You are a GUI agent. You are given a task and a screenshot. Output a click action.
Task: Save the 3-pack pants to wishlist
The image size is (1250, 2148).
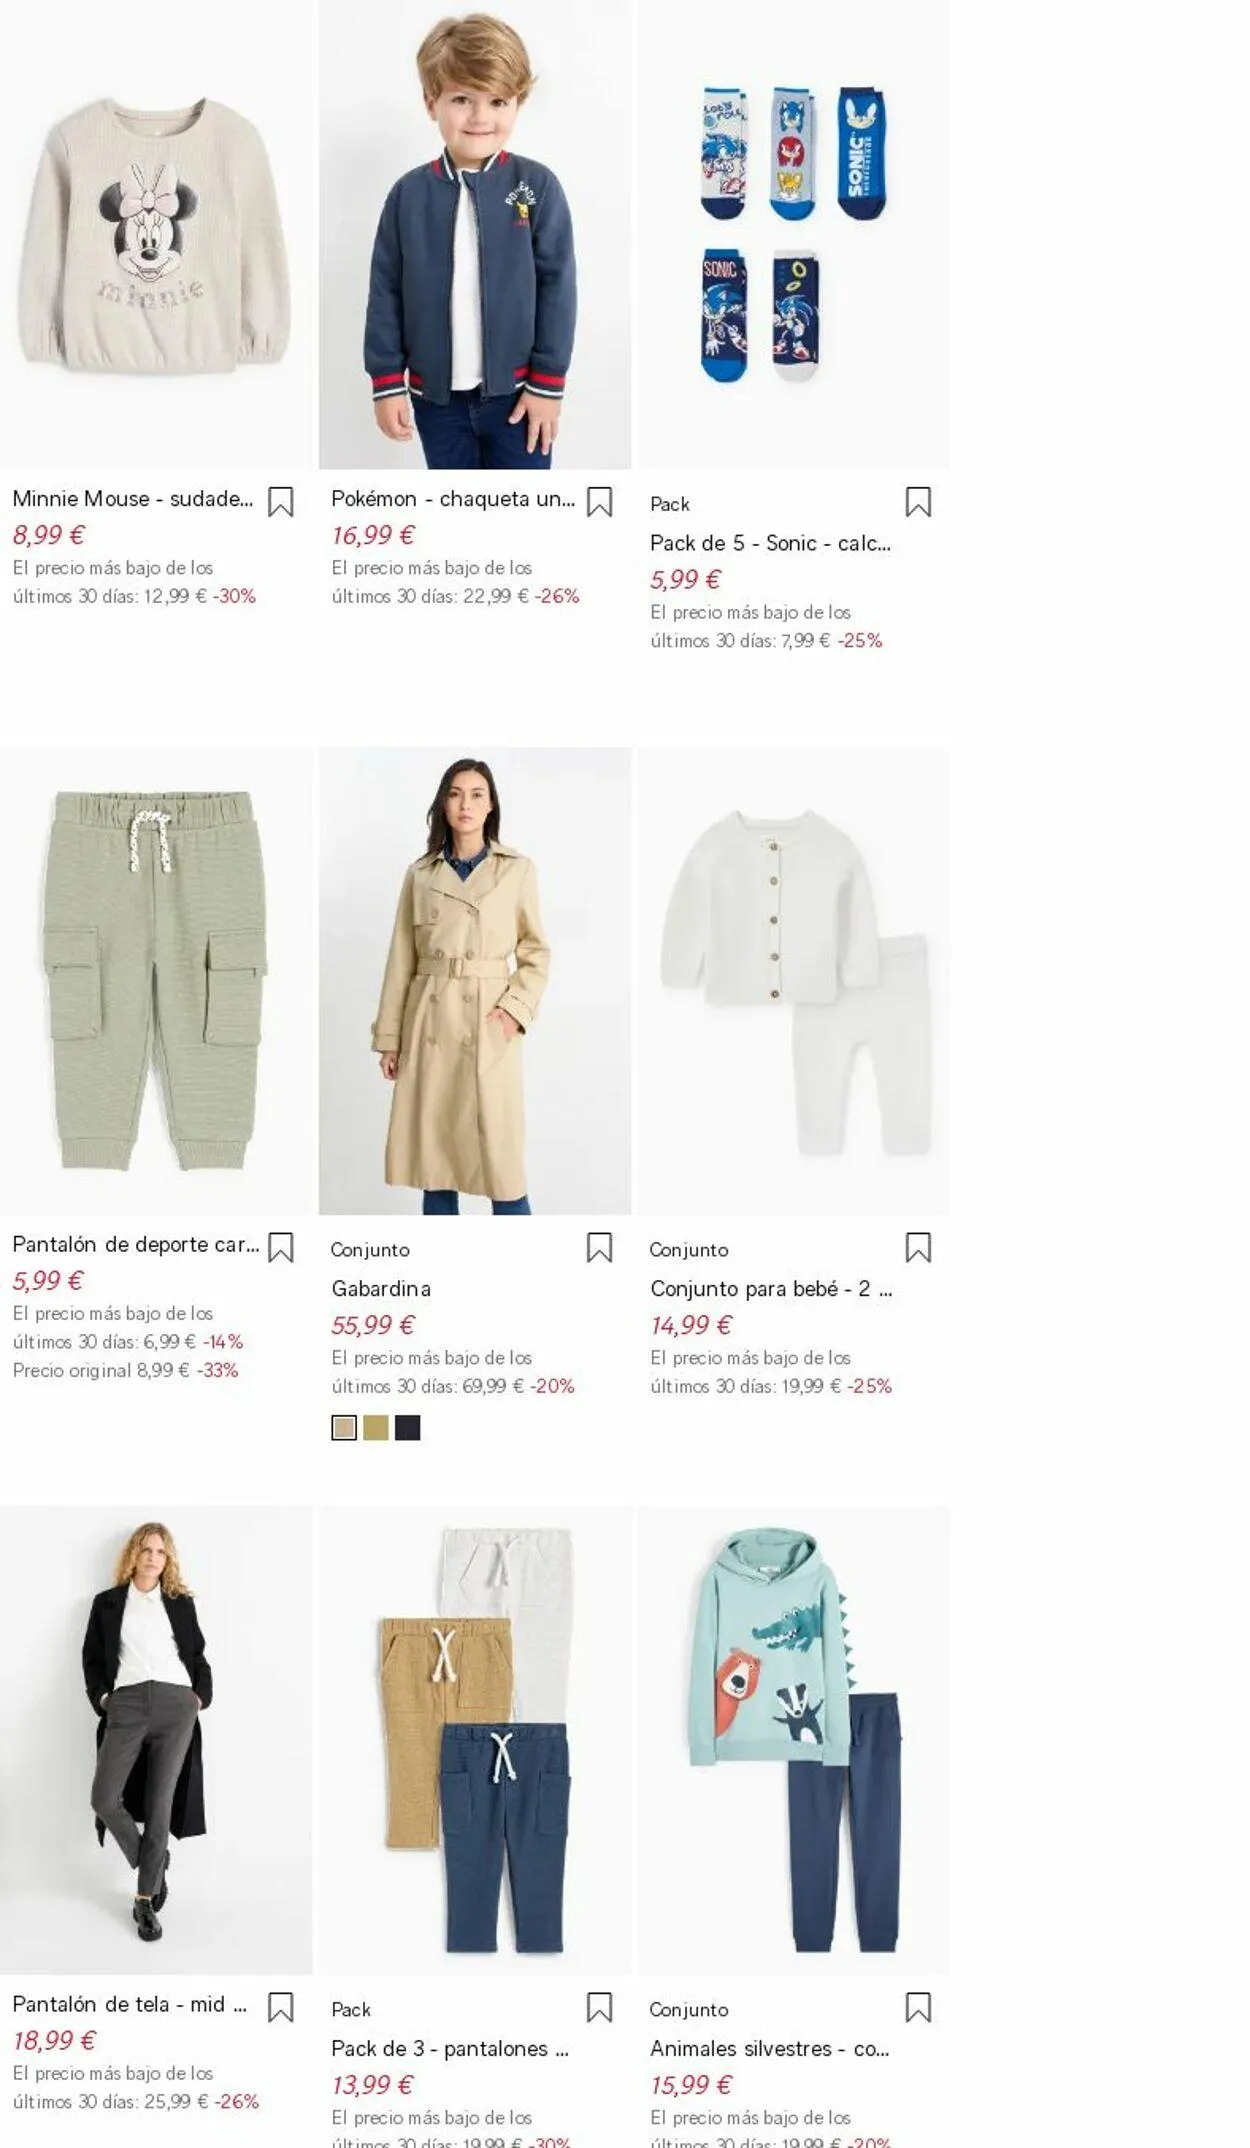pyautogui.click(x=599, y=2008)
